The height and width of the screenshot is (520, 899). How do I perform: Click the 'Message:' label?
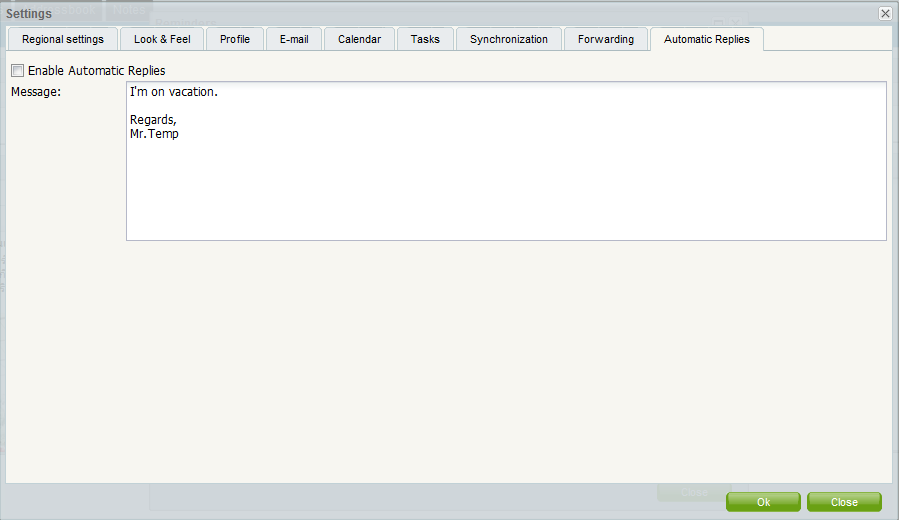pos(36,92)
